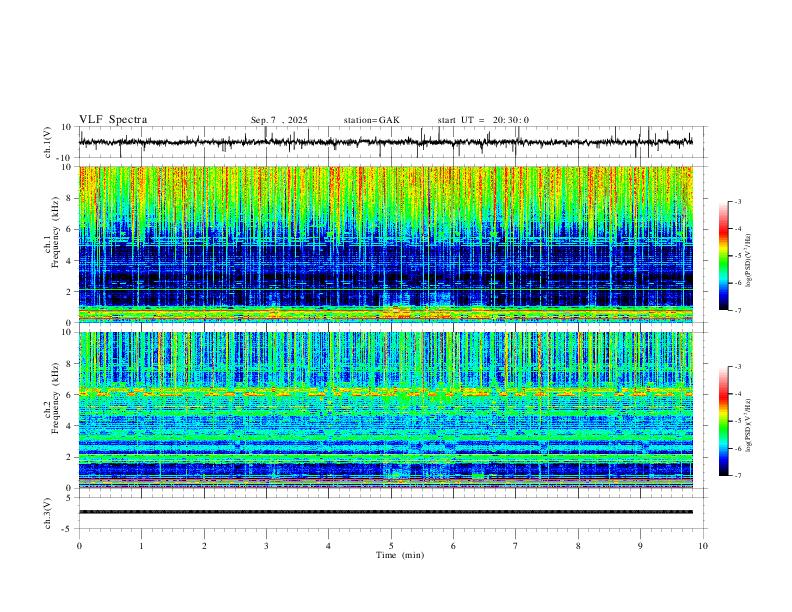Click the time axis tick label "5"
This screenshot has height=612, width=792.
(x=391, y=546)
